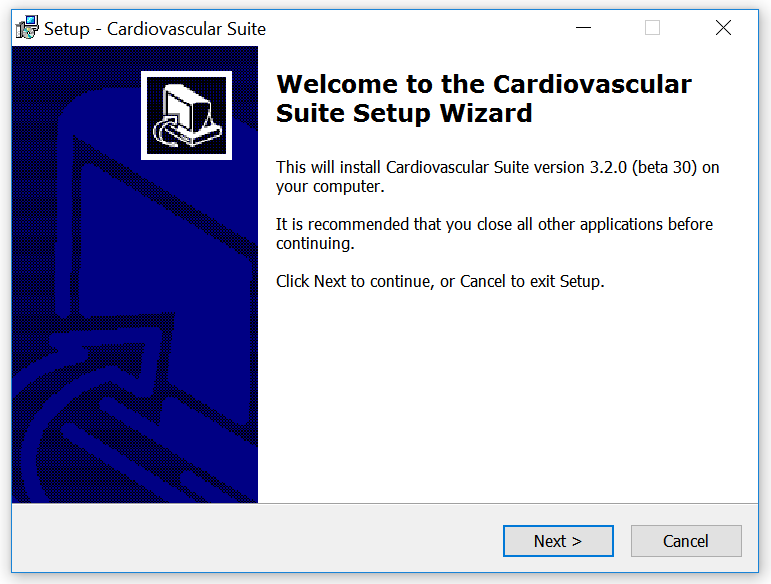Viewport: 771px width, 584px height.
Task: Open the setup icon system menu in title bar
Action: (x=27, y=28)
